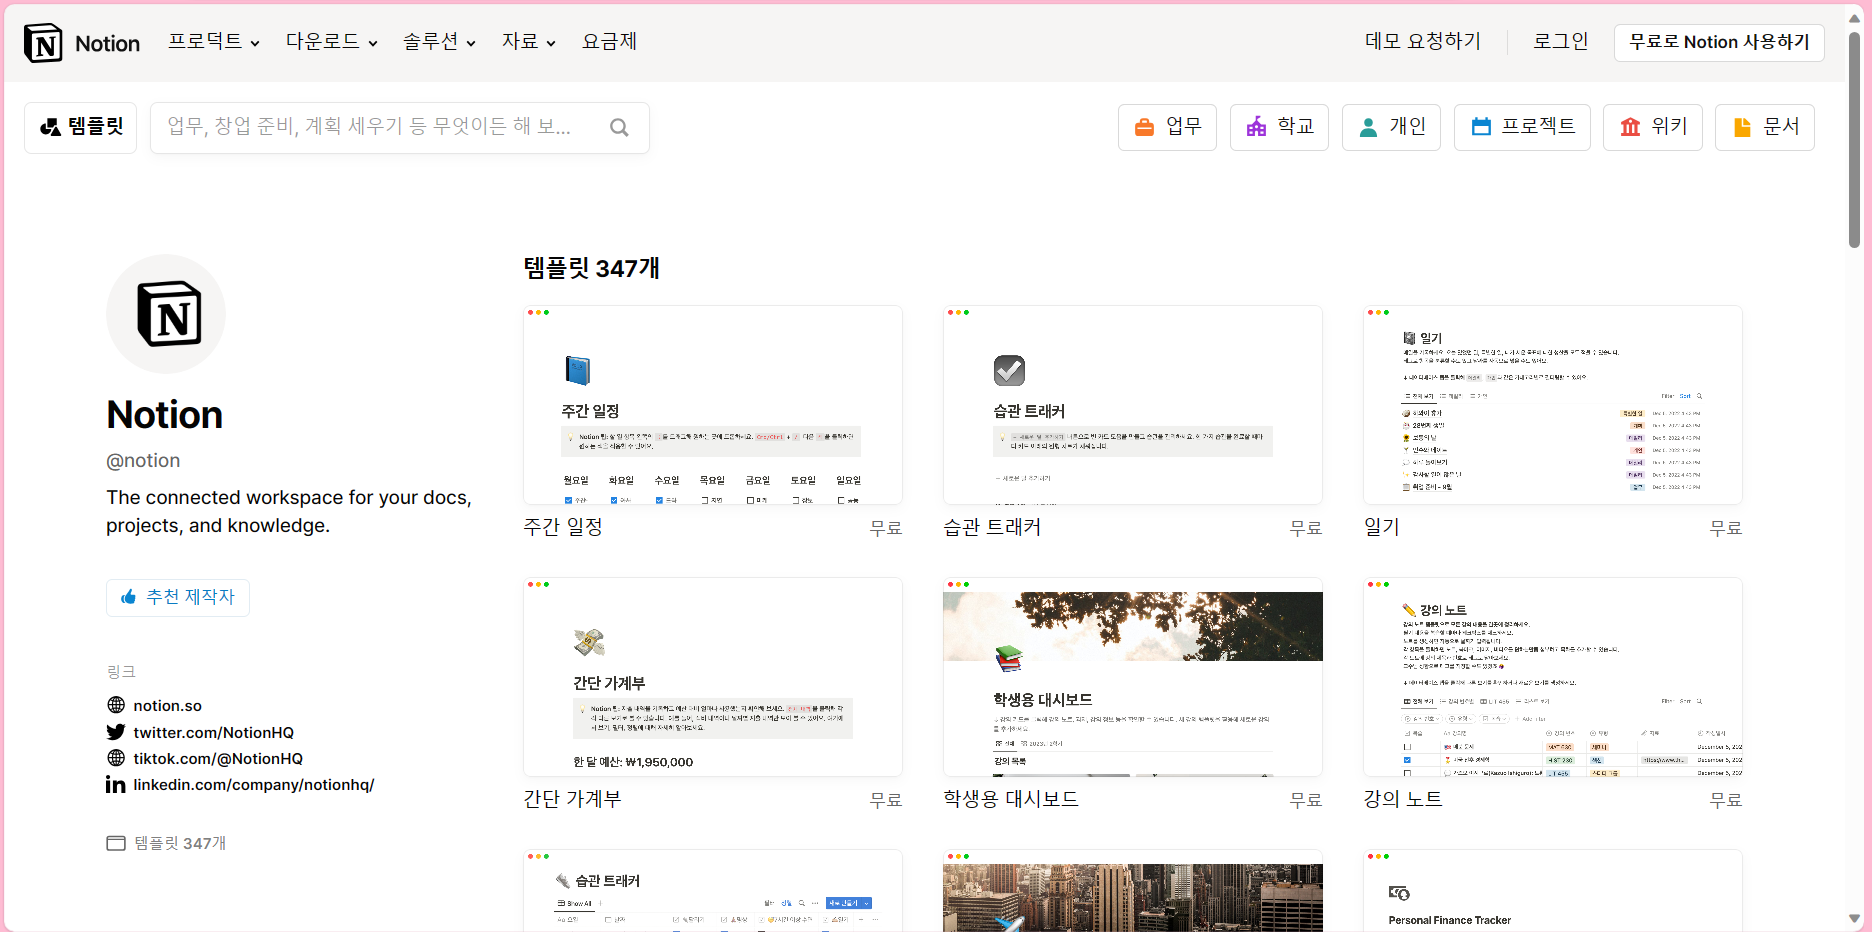Go to the 요금제 pricing page
Image resolution: width=1872 pixels, height=932 pixels.
(x=609, y=41)
